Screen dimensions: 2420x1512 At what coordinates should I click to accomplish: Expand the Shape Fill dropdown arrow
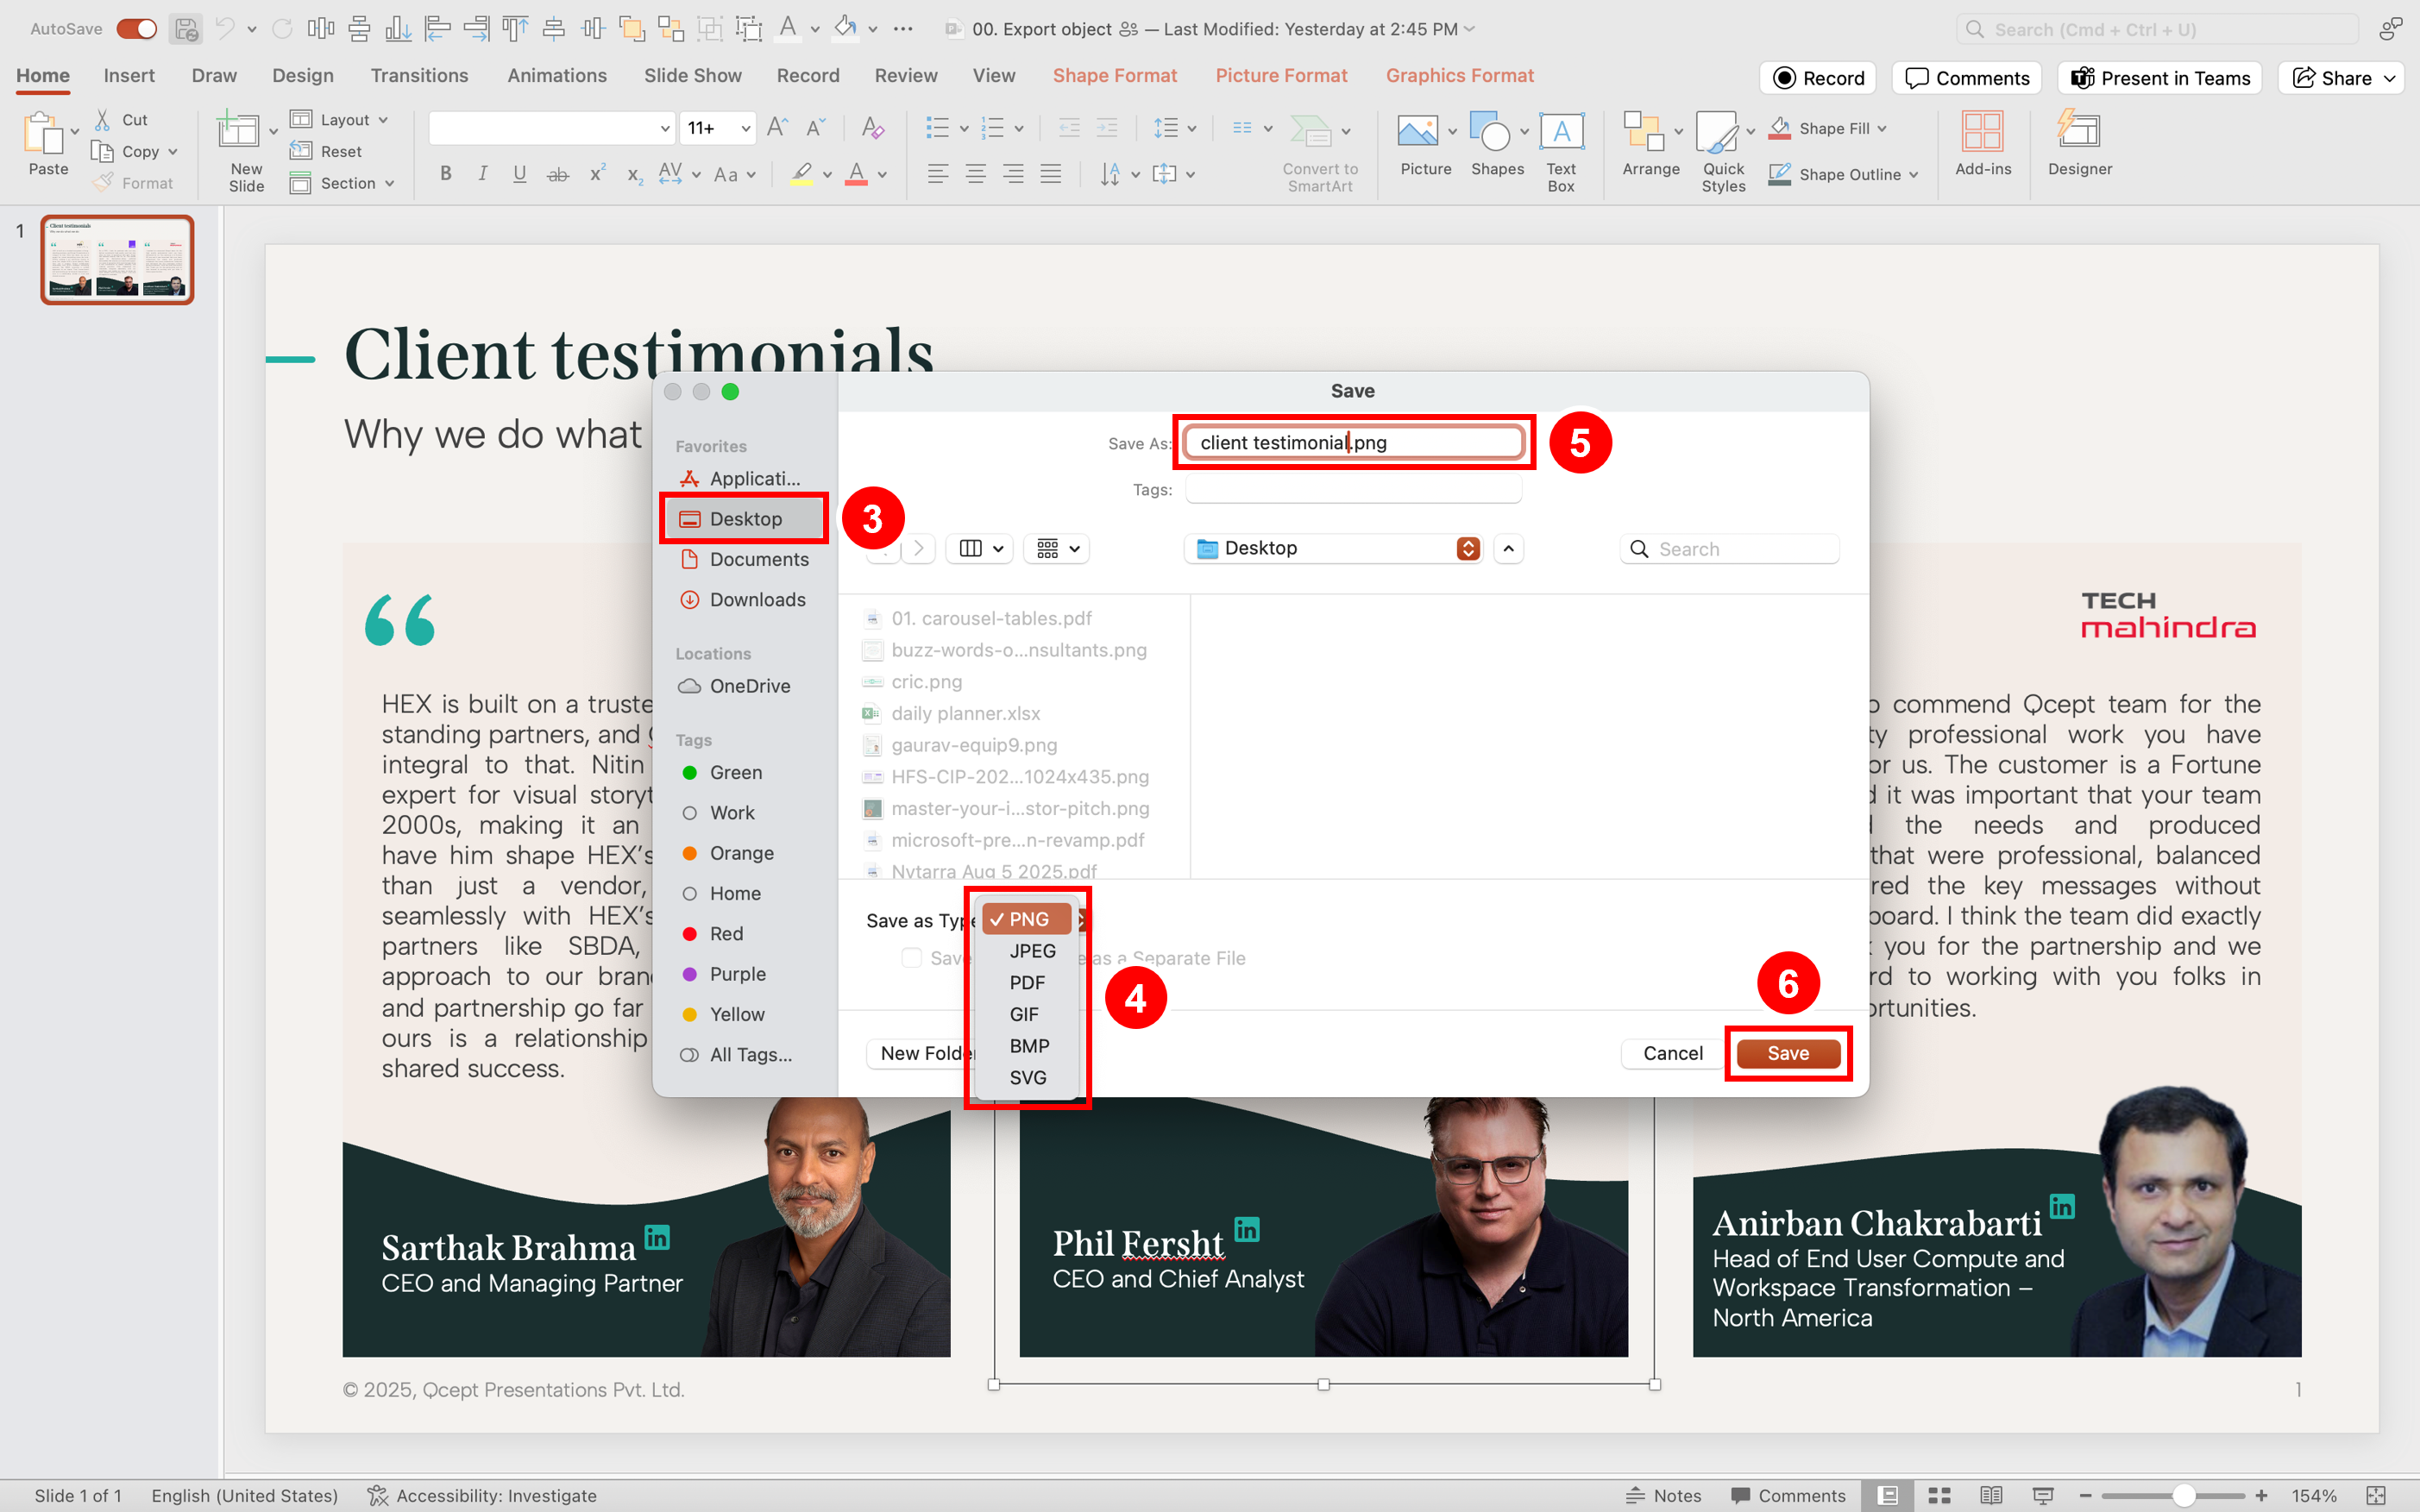point(1882,128)
